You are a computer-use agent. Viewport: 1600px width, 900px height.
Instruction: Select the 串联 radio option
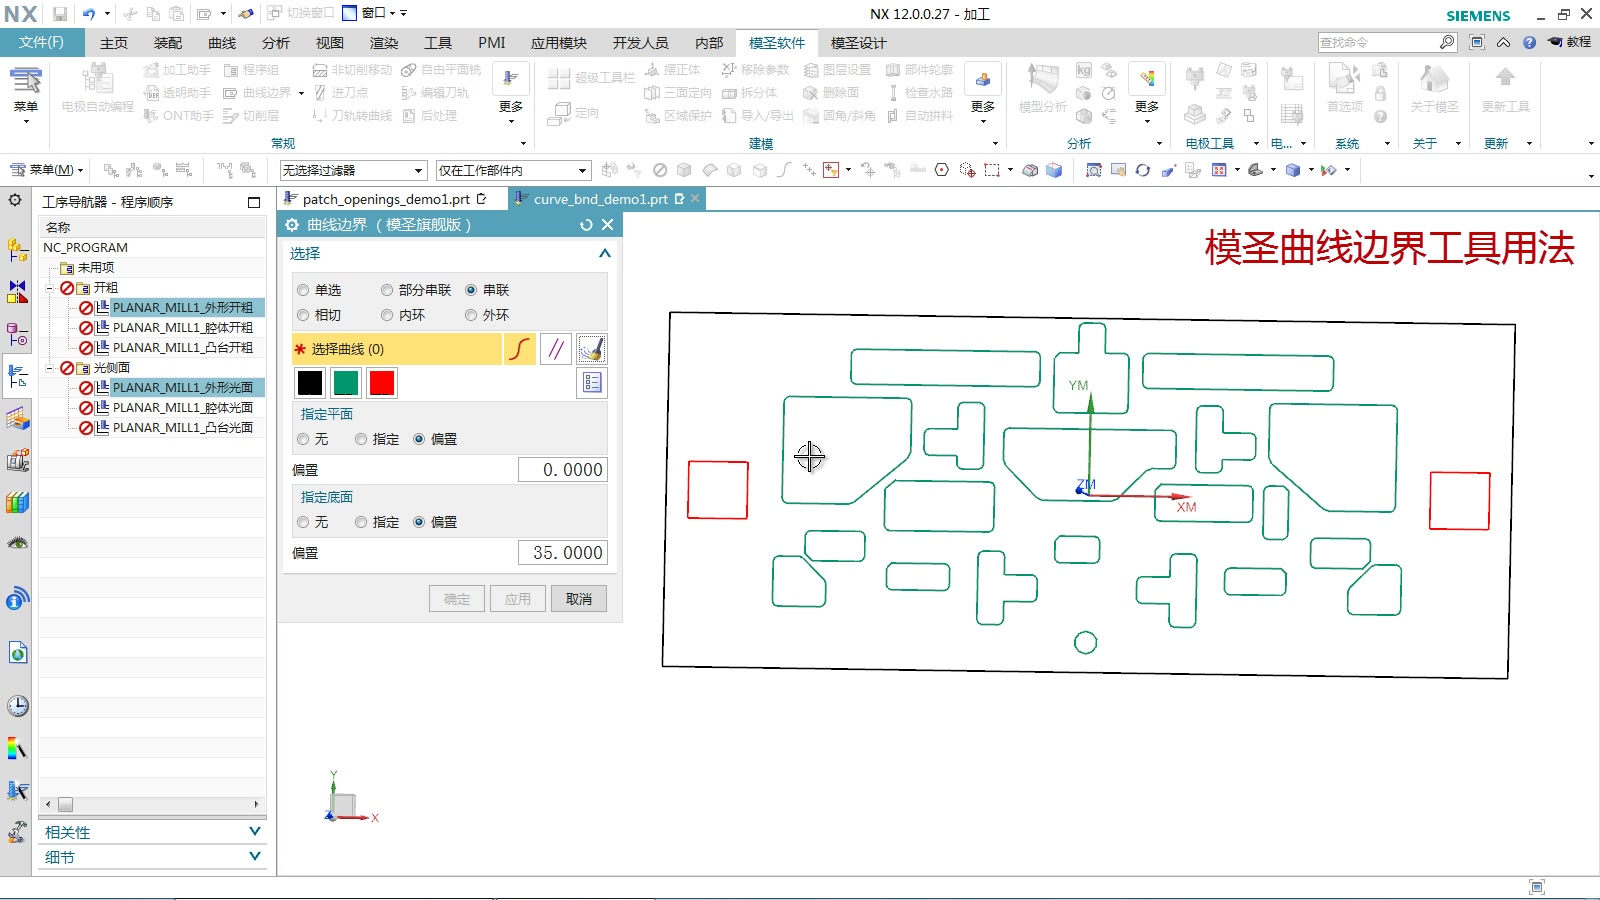tap(471, 290)
